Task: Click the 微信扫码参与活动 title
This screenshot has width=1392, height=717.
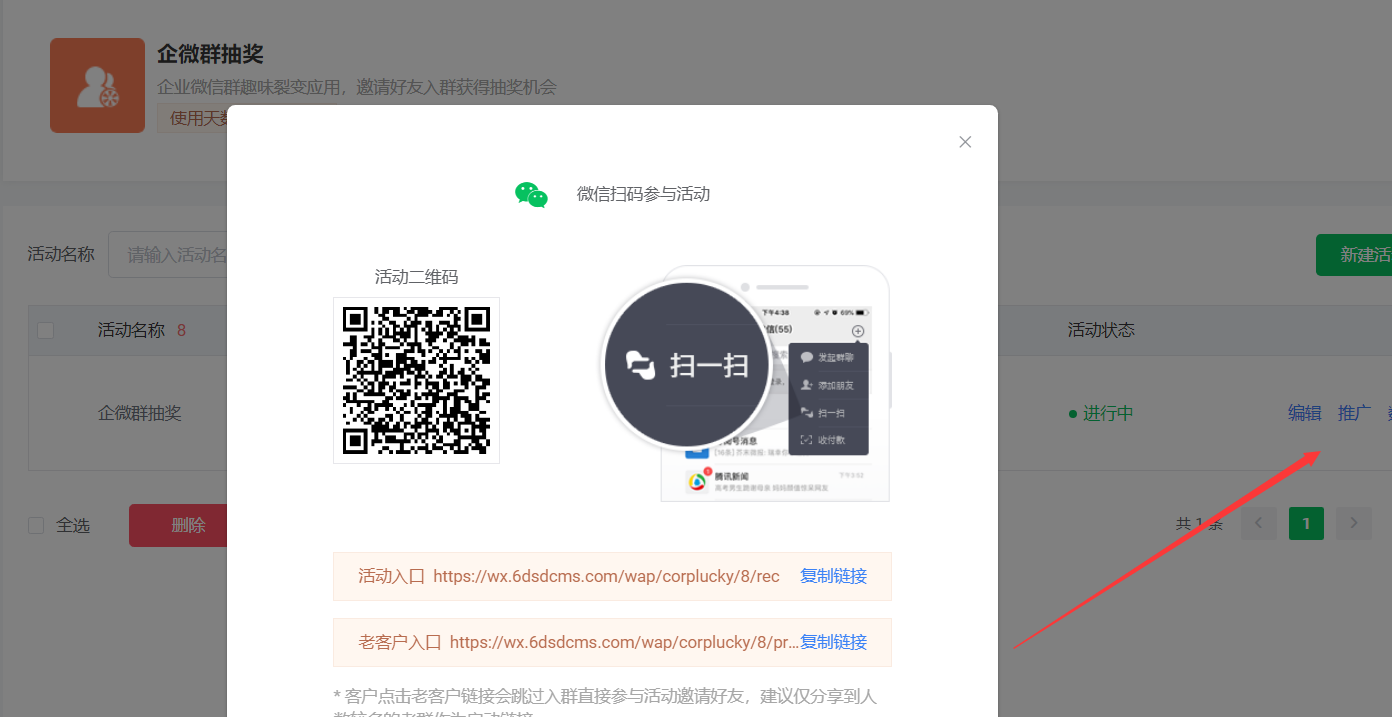Action: 643,194
